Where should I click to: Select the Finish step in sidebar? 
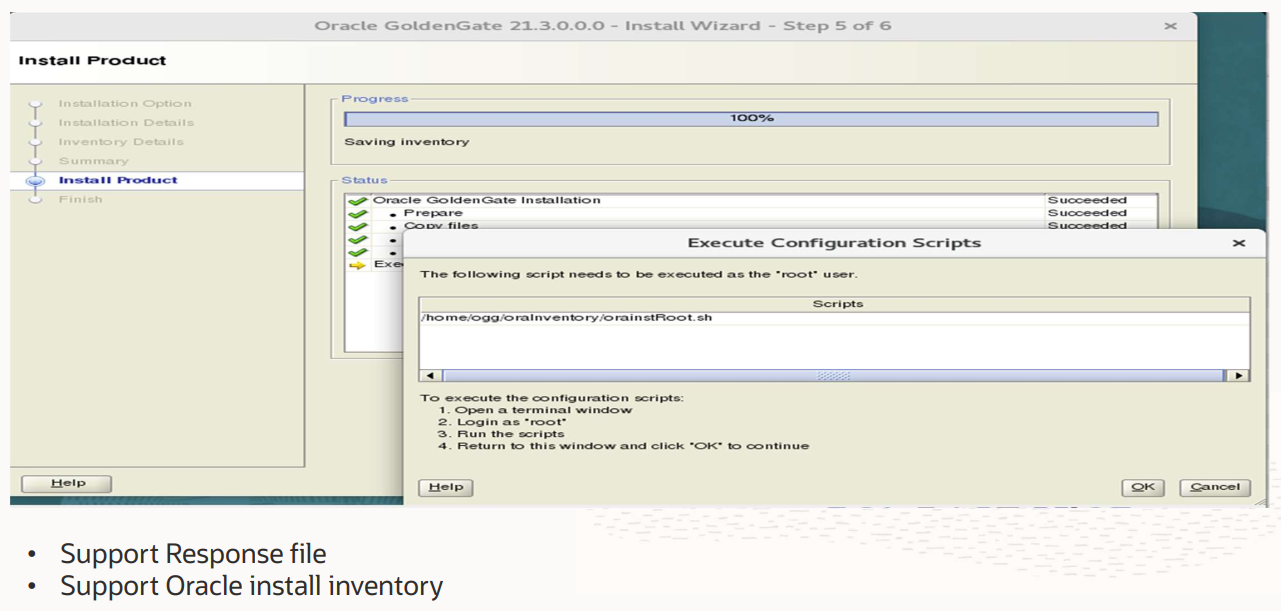[x=80, y=199]
